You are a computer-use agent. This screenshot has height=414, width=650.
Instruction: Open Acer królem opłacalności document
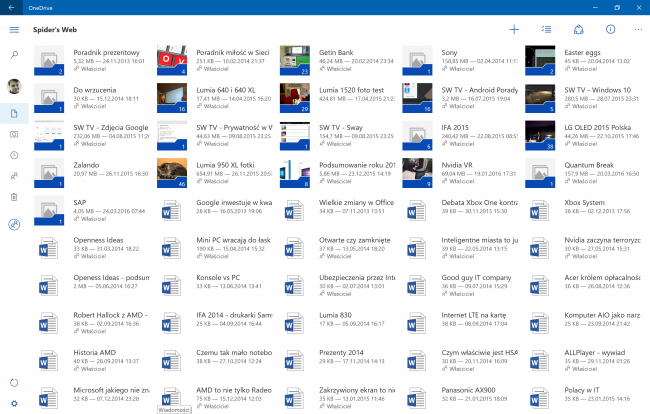click(x=583, y=286)
